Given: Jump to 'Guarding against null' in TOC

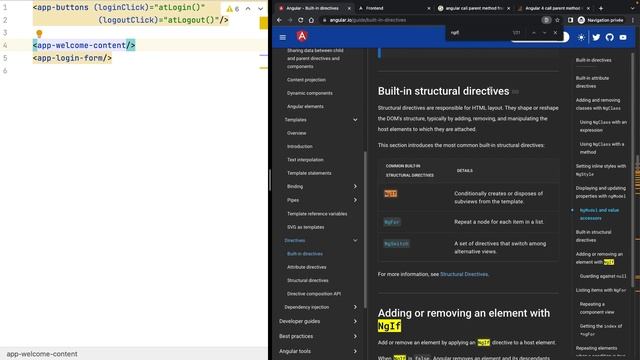Looking at the screenshot, I should [x=603, y=276].
